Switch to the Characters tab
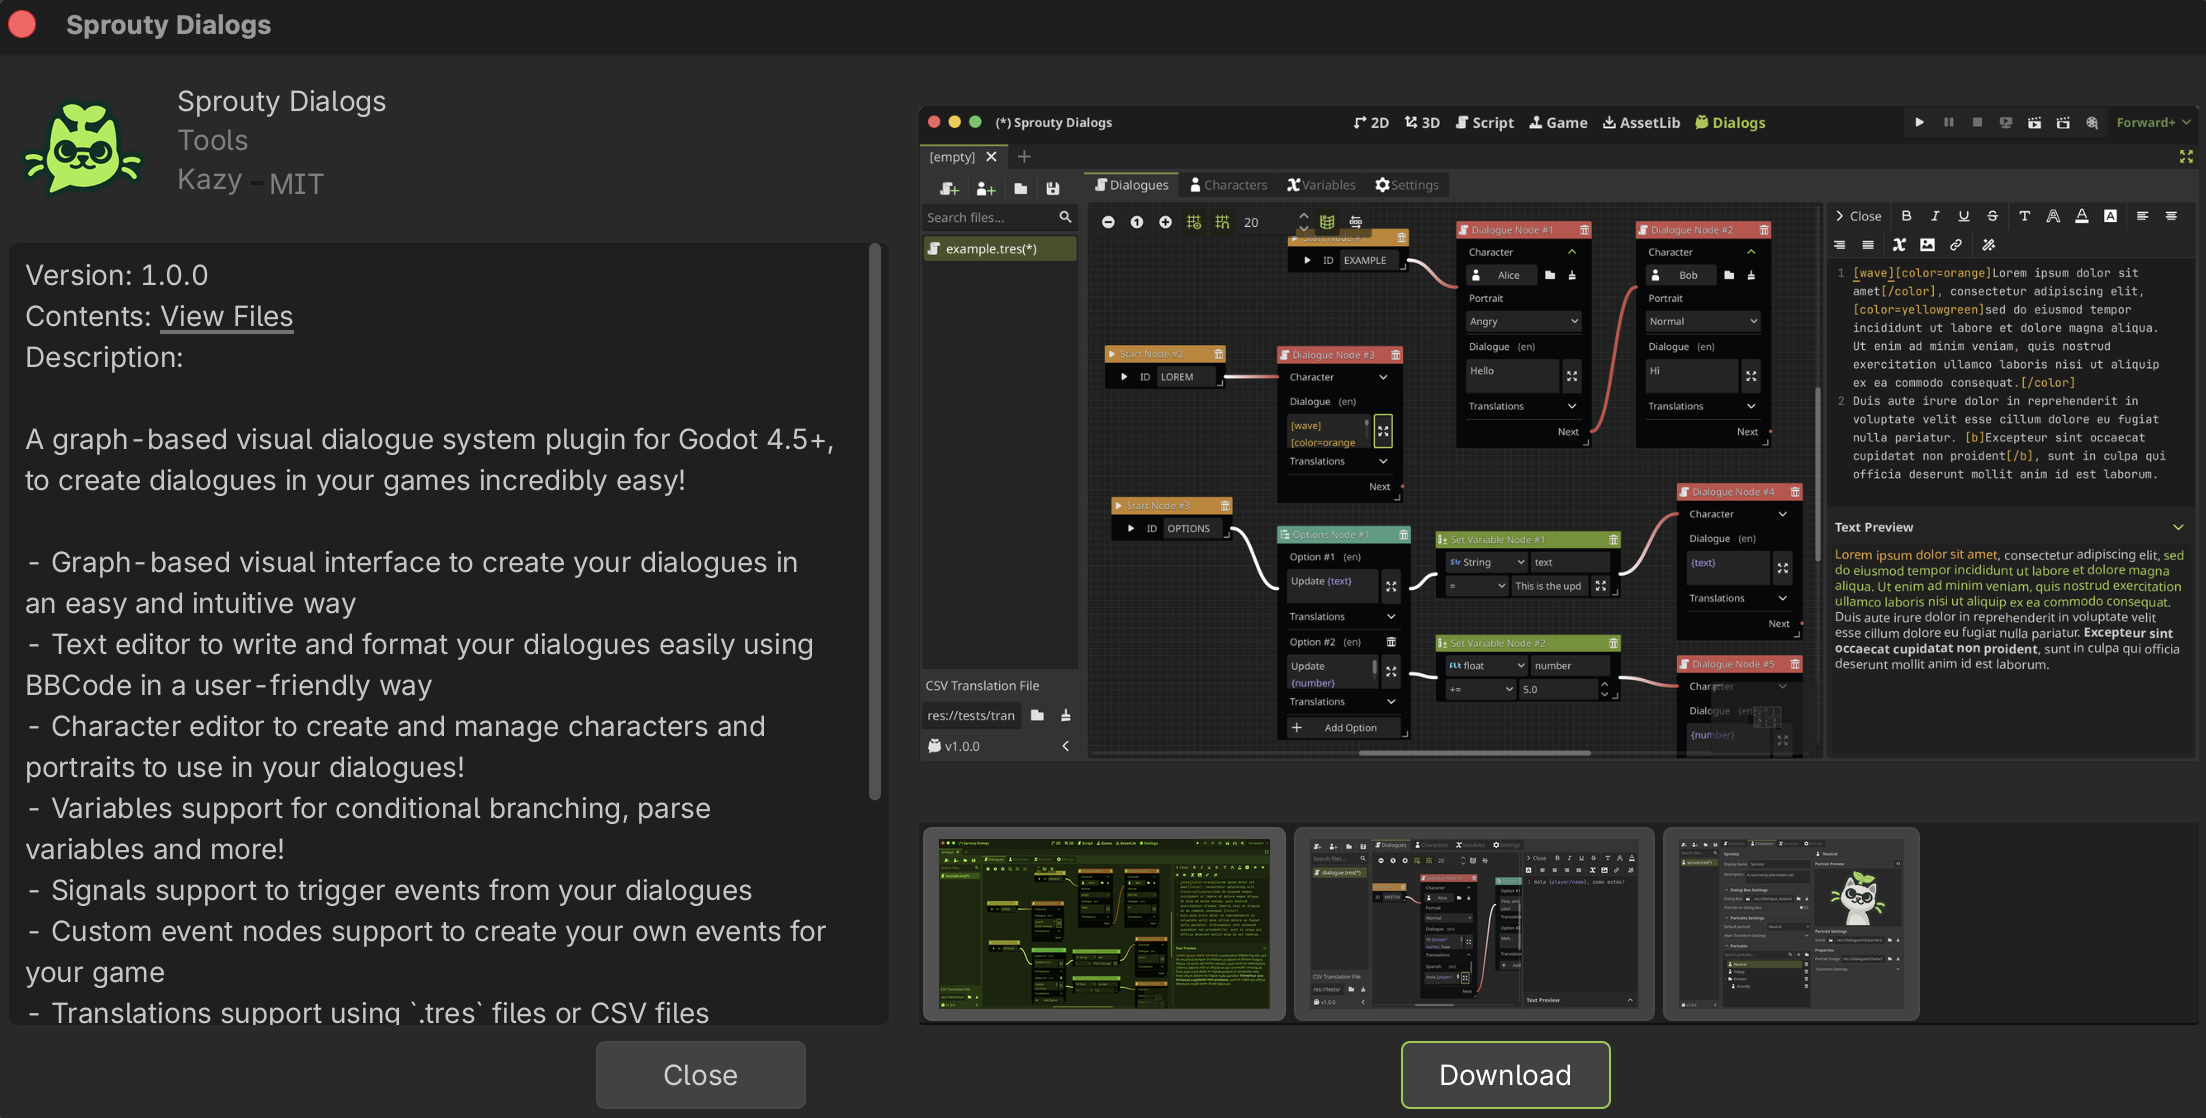Viewport: 2206px width, 1118px height. point(1229,184)
